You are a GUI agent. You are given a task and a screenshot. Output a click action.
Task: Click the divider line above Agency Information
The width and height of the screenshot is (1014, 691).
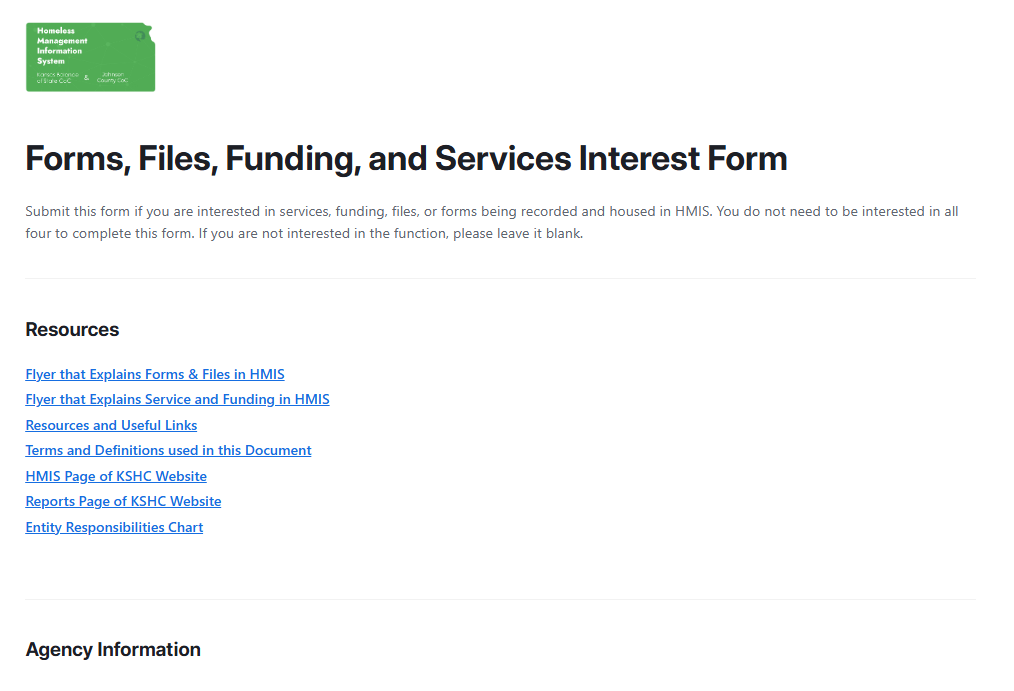[x=500, y=599]
